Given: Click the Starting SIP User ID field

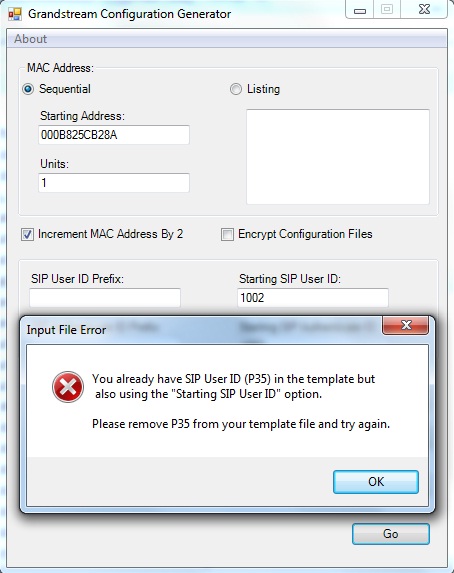Looking at the screenshot, I should tap(313, 298).
